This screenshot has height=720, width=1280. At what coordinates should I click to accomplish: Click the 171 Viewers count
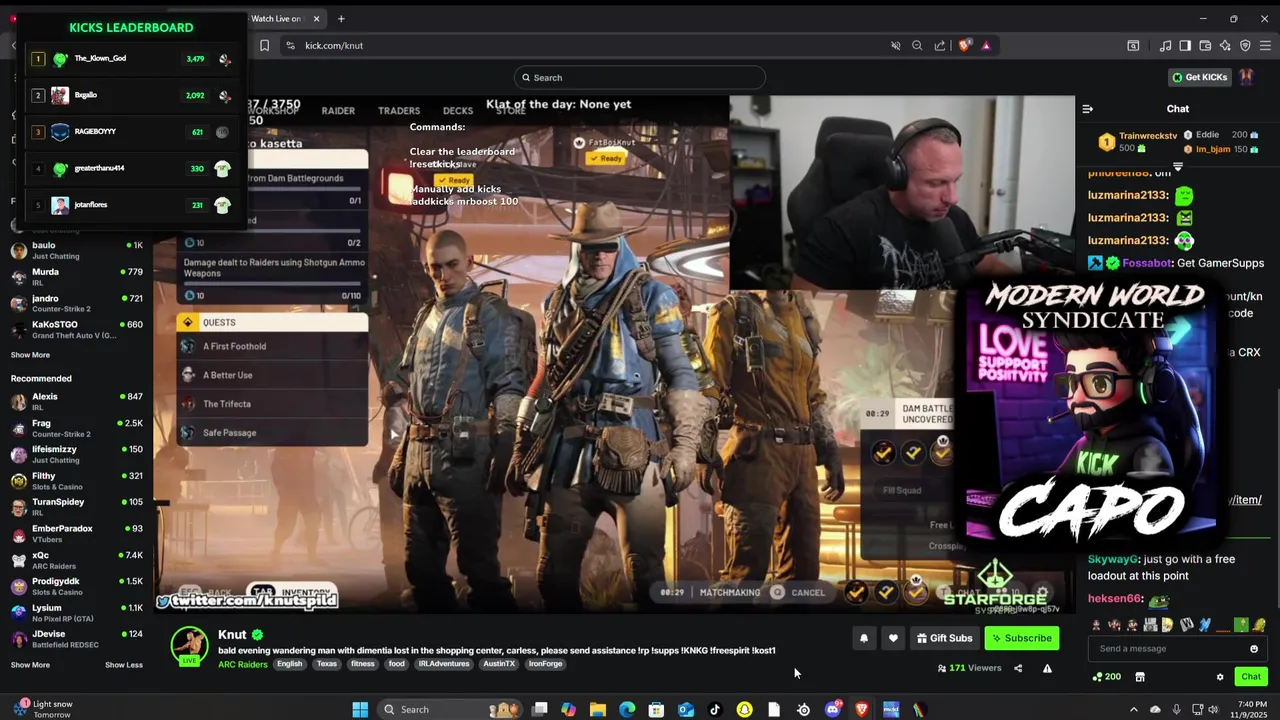tap(969, 668)
